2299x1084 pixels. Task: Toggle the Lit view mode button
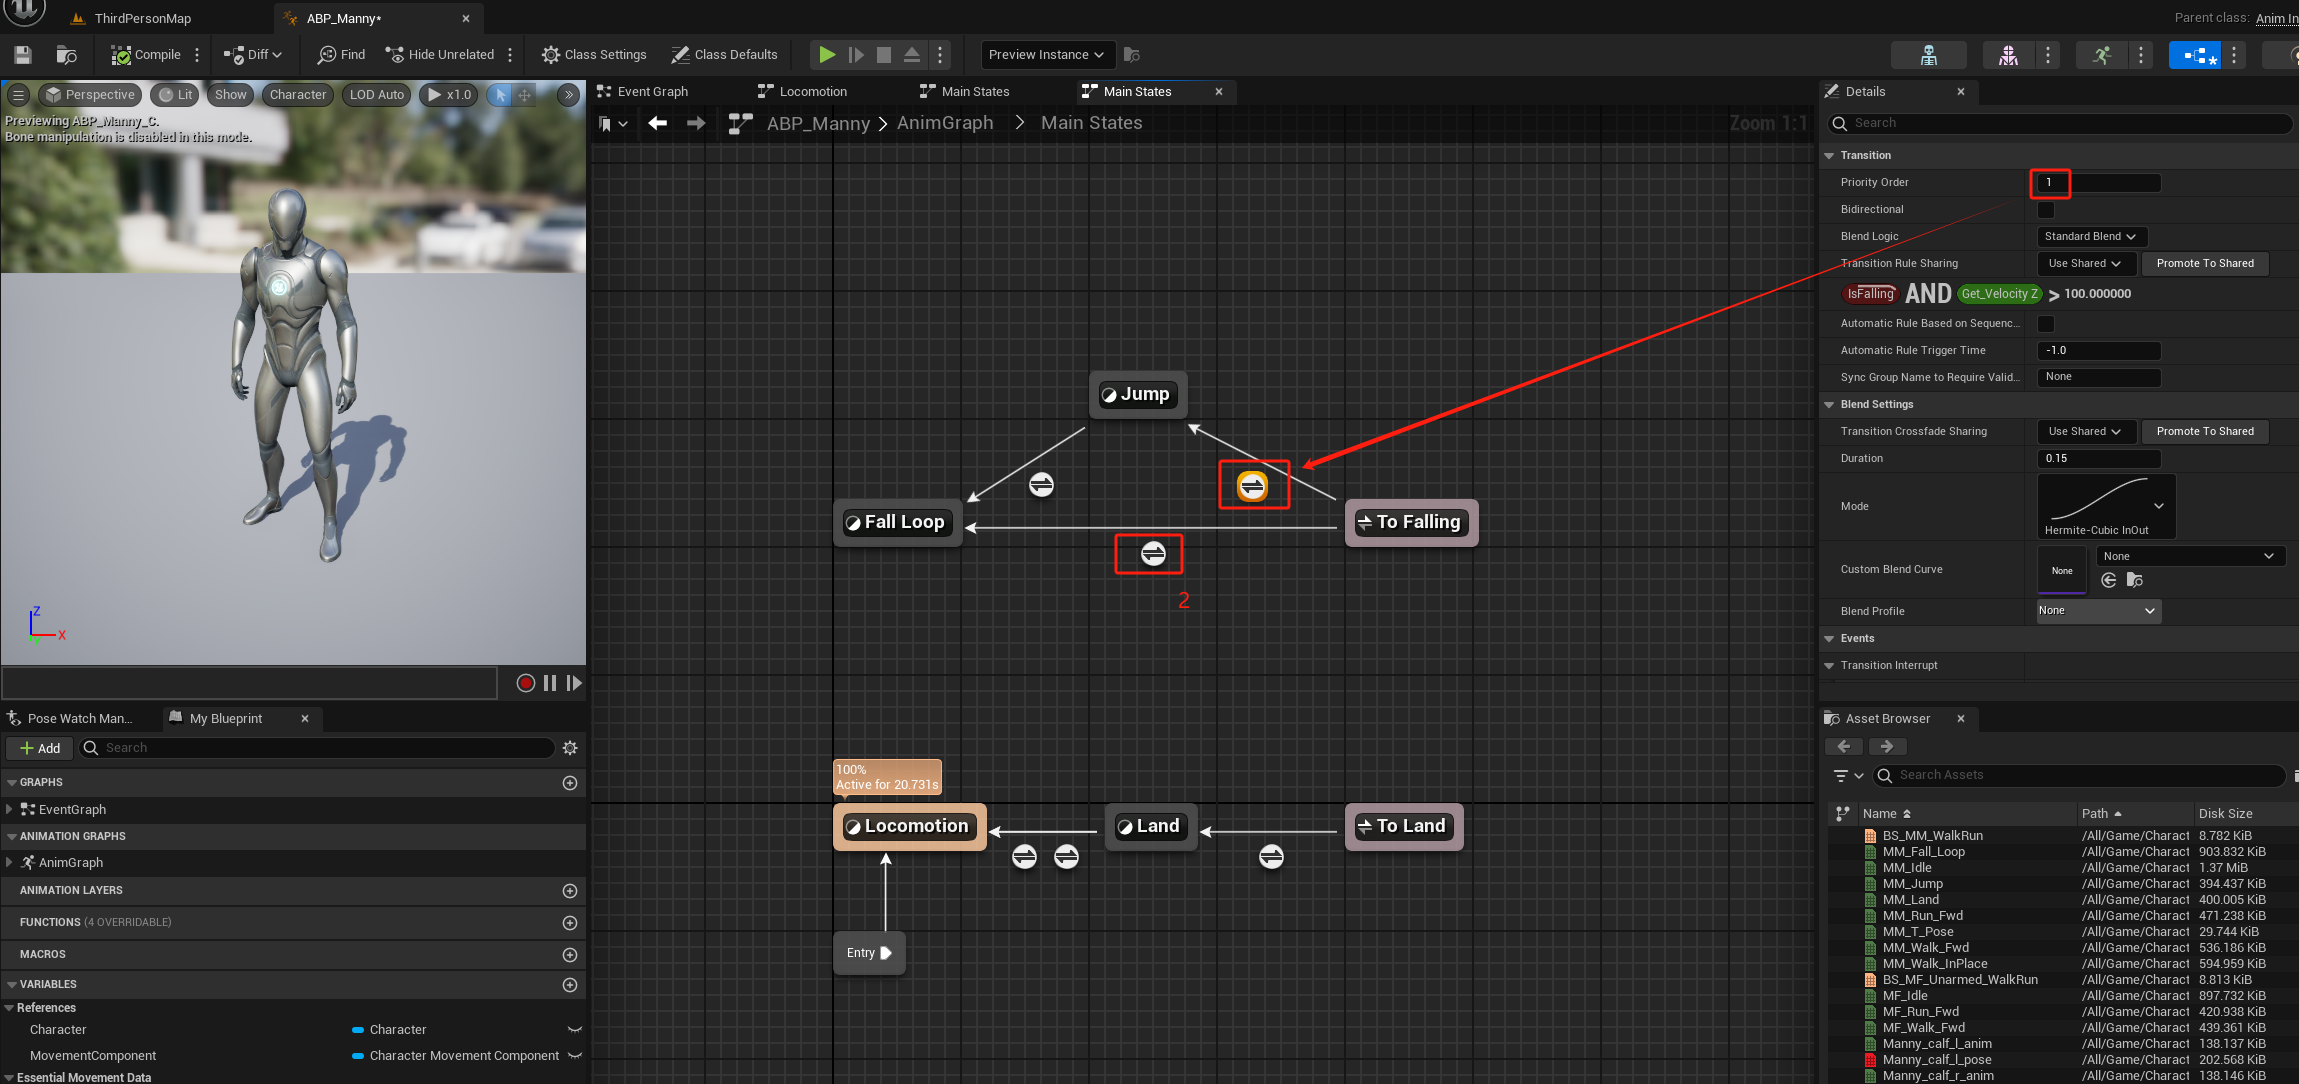176,95
